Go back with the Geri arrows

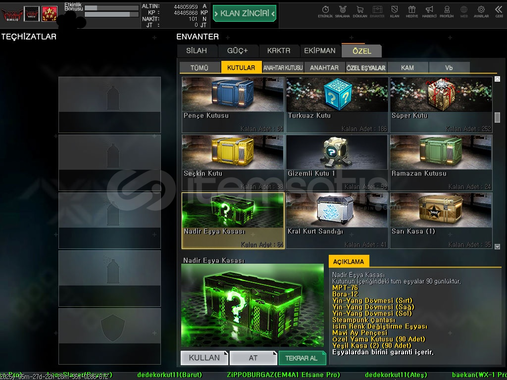coord(499,11)
